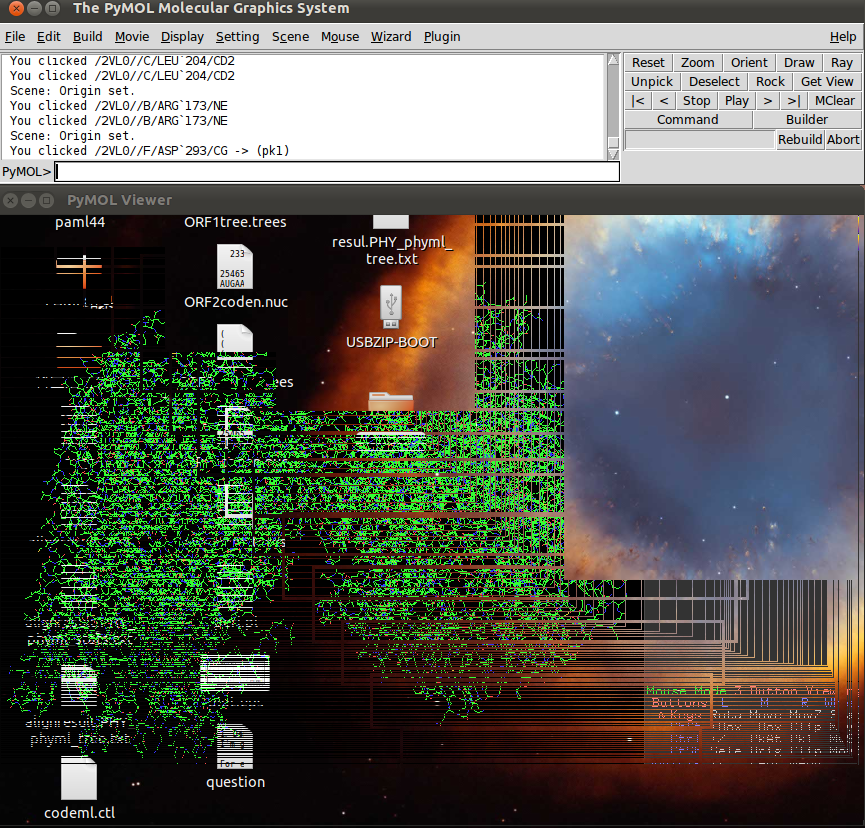The height and width of the screenshot is (828, 865).
Task: Stop the movie playback
Action: coord(696,101)
